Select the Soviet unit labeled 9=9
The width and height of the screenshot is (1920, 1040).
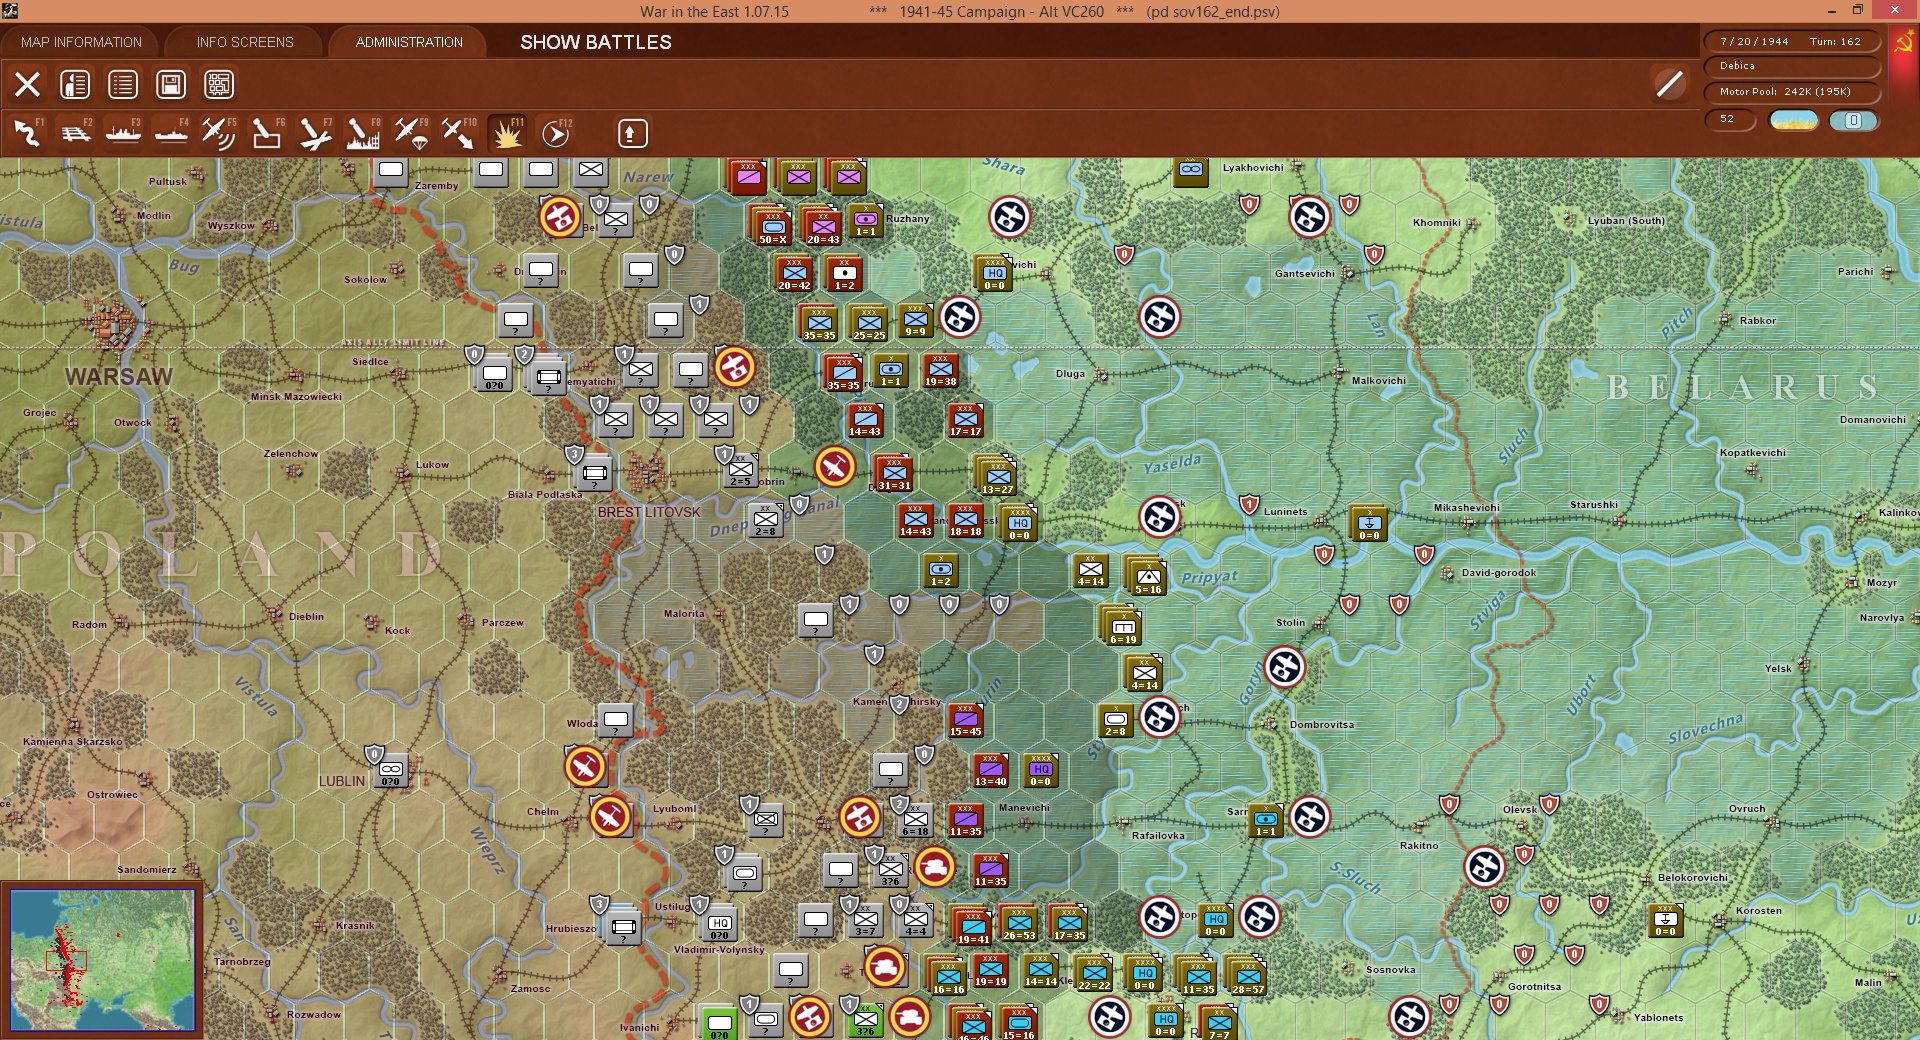point(915,320)
